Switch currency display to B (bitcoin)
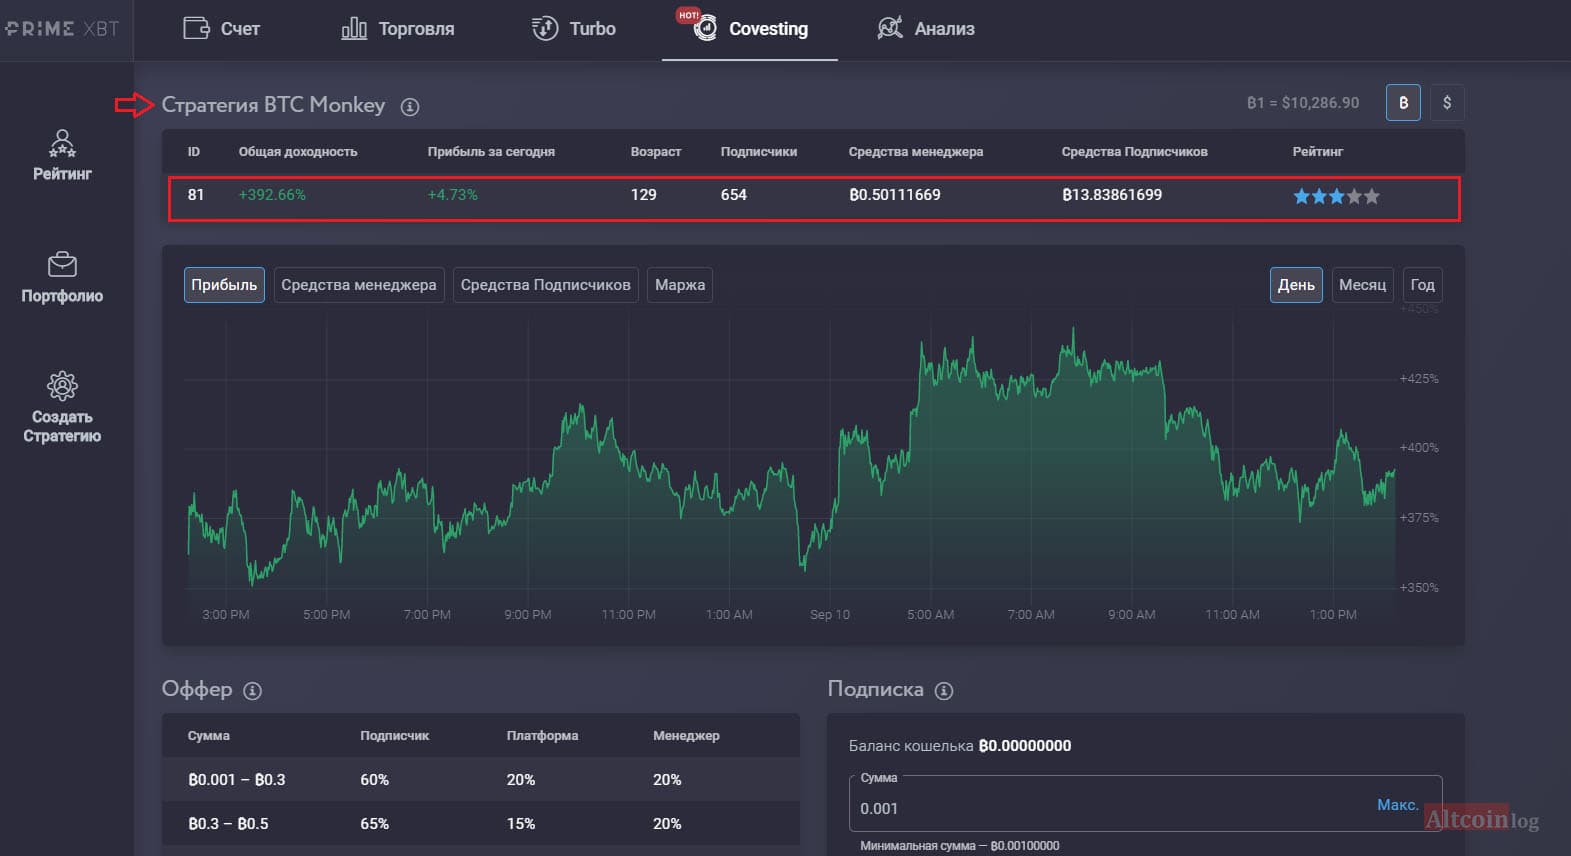This screenshot has width=1571, height=856. (x=1403, y=103)
